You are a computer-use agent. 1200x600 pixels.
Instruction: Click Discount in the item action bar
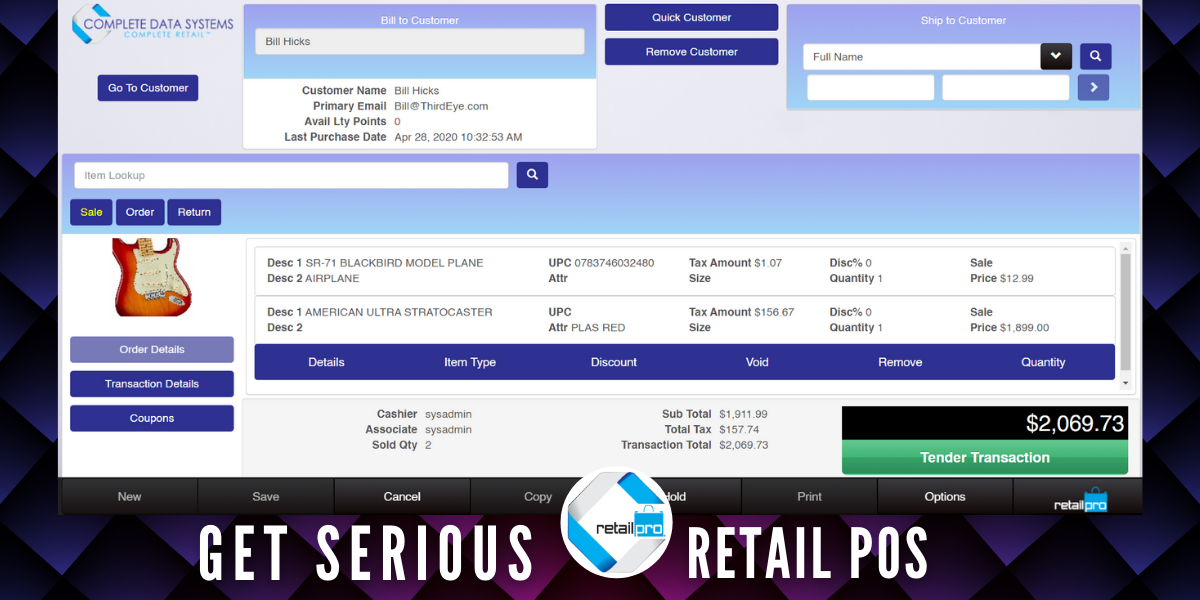click(x=614, y=362)
